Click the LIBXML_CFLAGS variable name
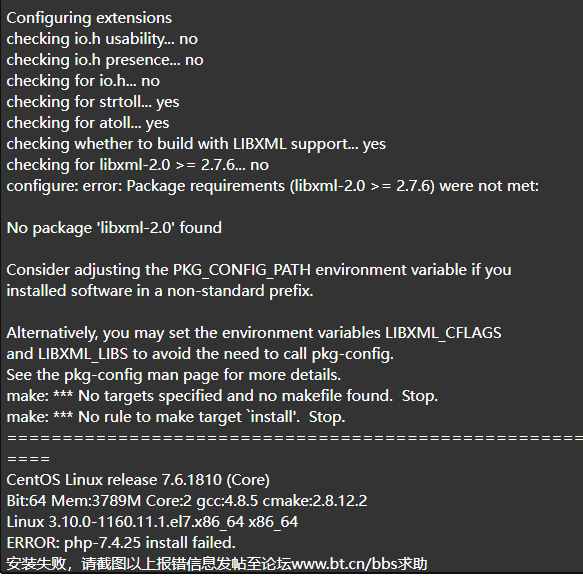Viewport: 583px width, 579px height. [x=443, y=333]
